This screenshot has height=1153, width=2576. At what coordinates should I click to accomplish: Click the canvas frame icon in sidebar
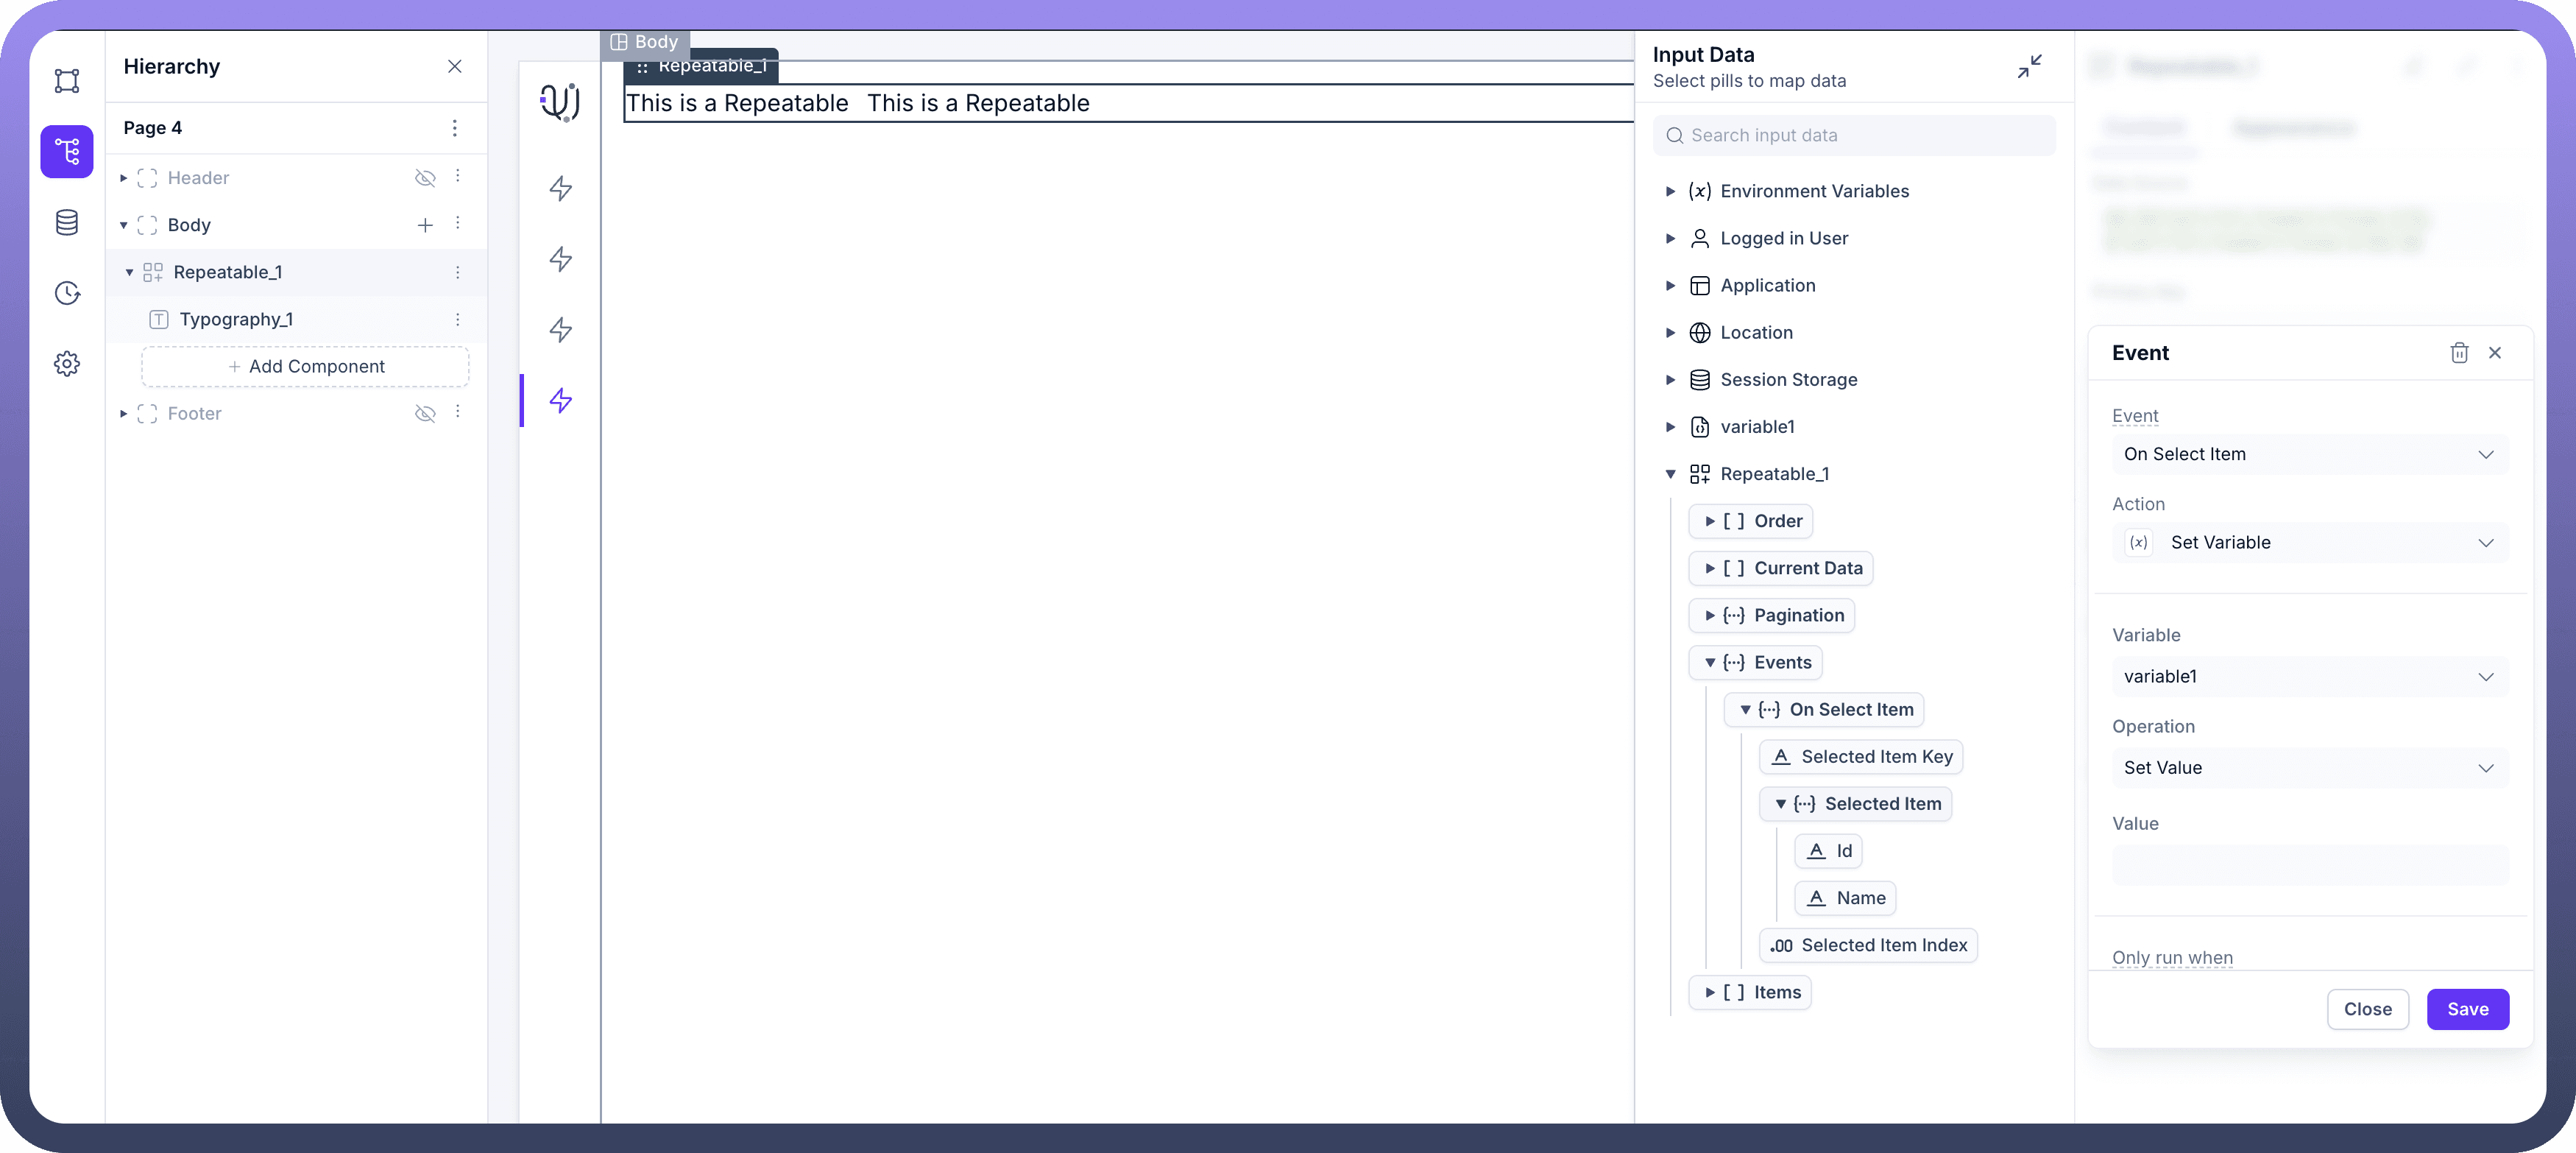(67, 81)
